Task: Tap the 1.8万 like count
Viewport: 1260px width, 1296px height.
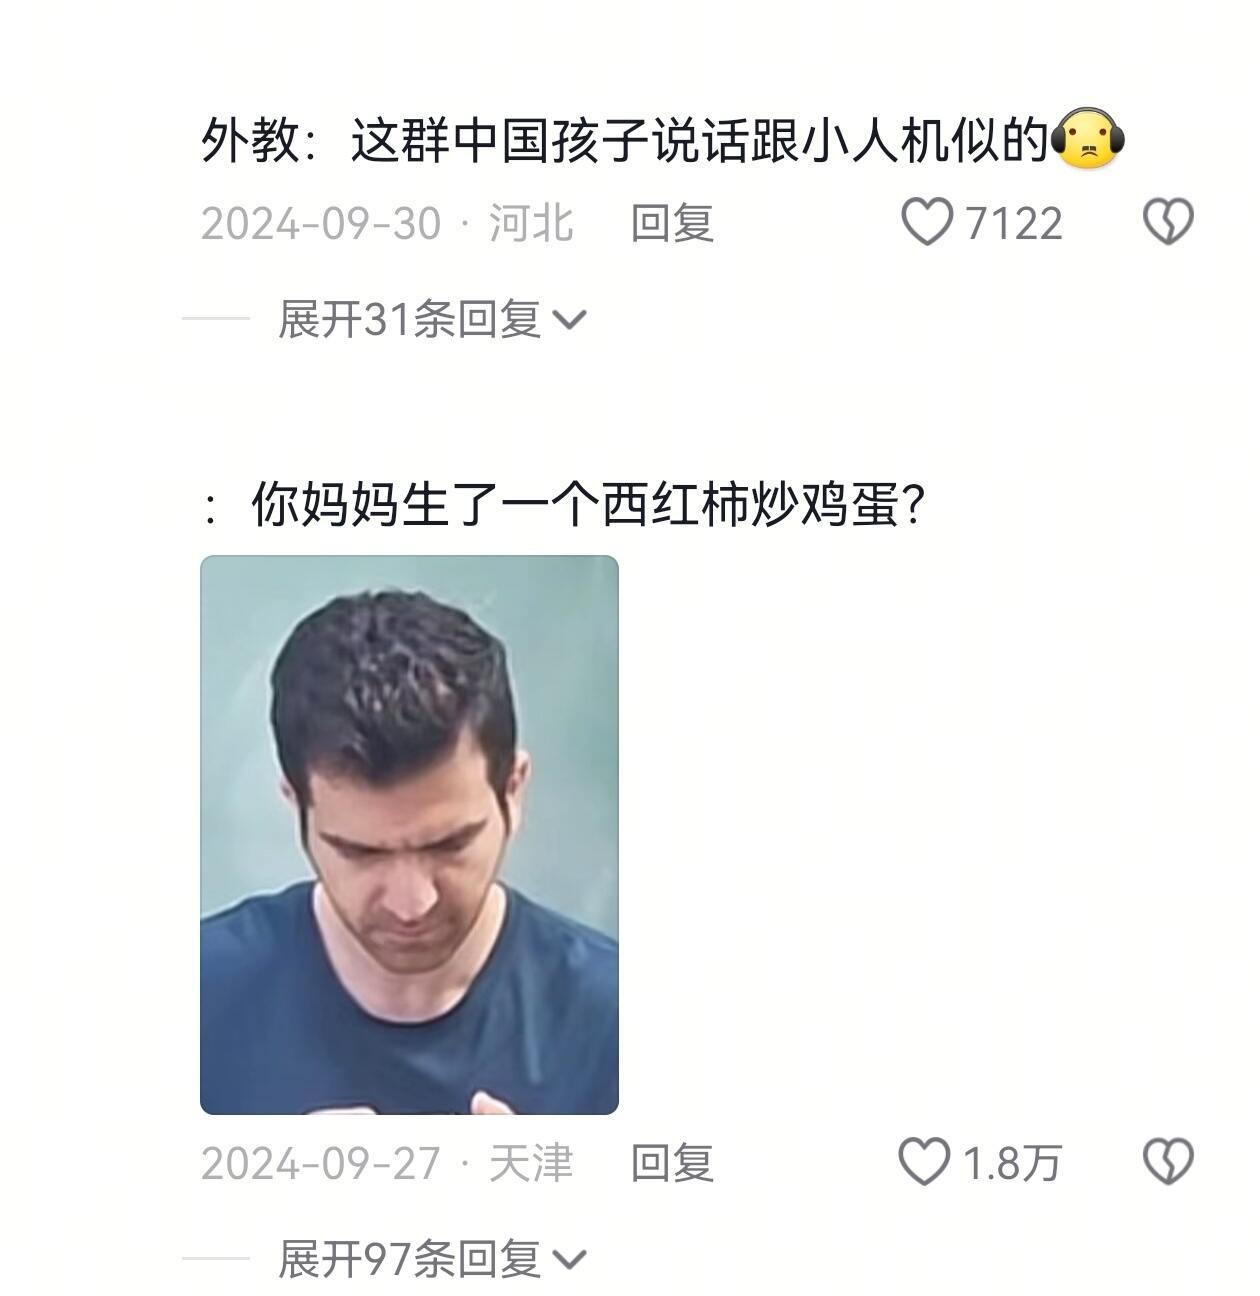Action: coord(1011,1163)
